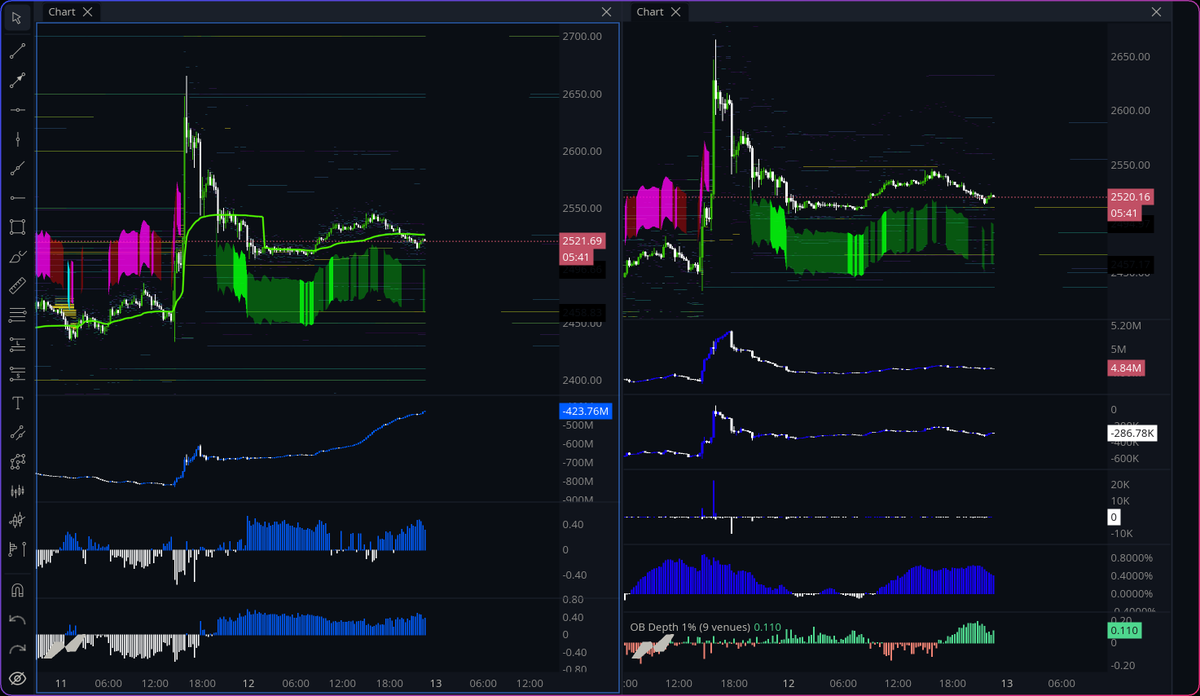
Task: Close the right chart pane
Action: click(1156, 12)
